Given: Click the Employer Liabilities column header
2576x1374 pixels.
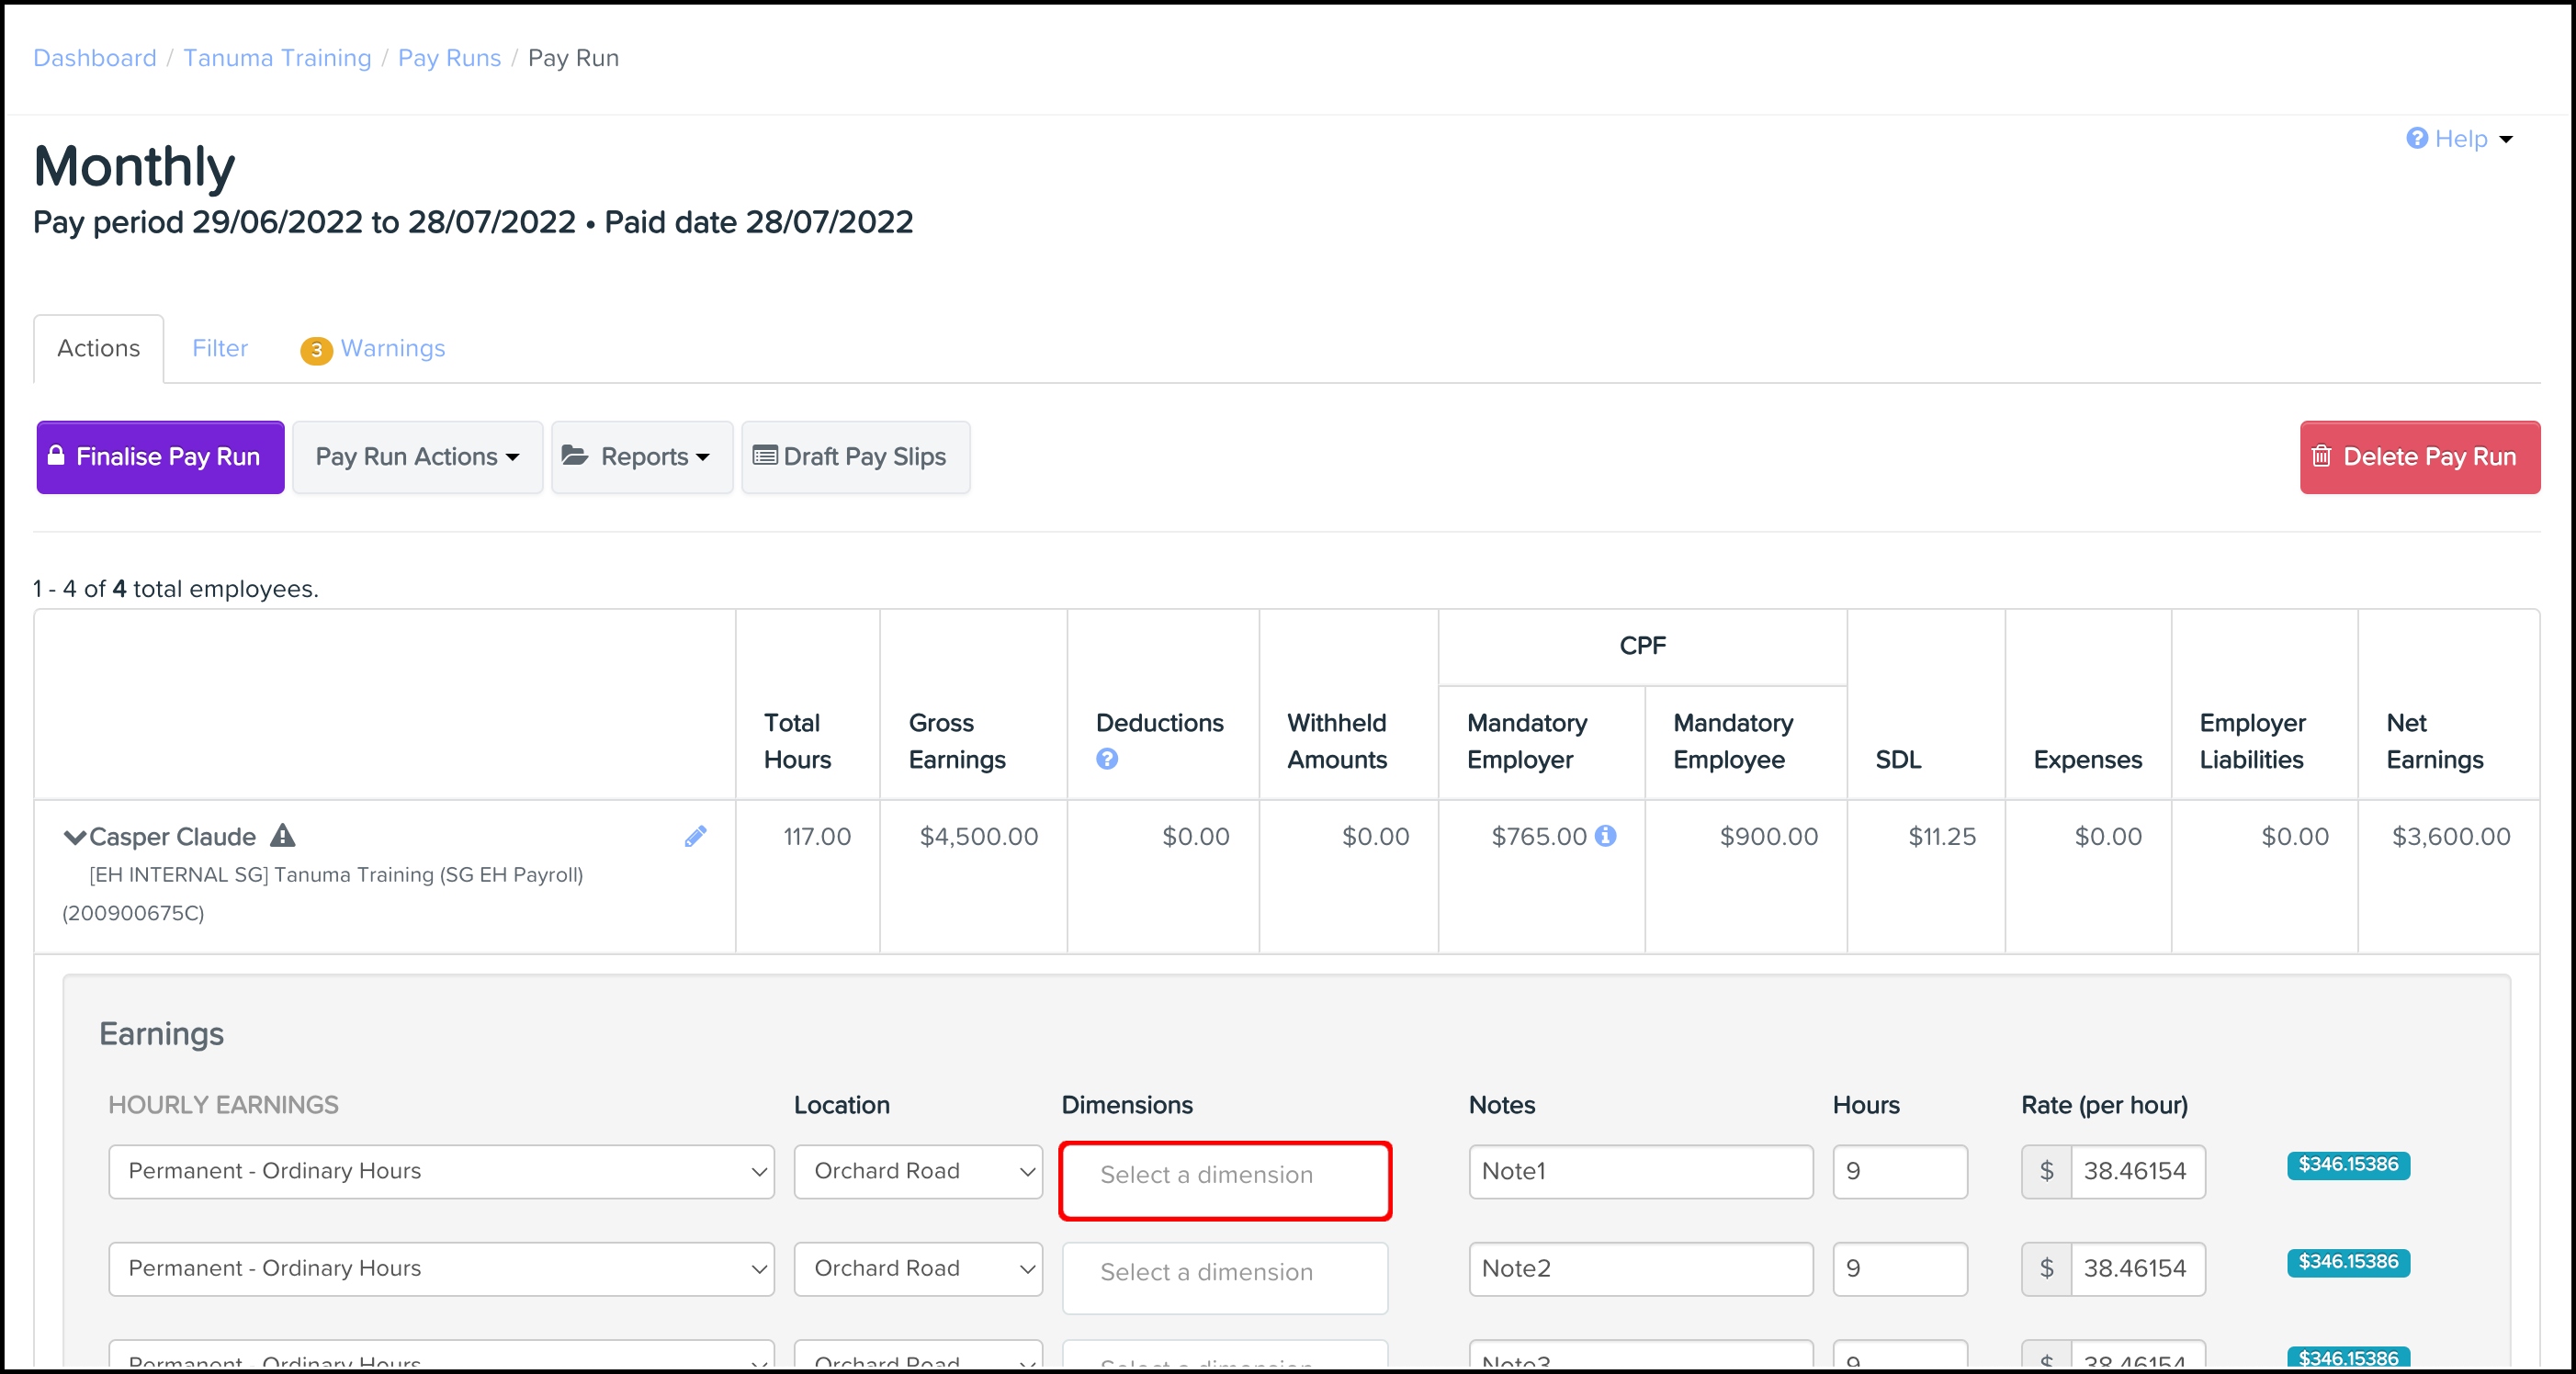Looking at the screenshot, I should (2252, 741).
